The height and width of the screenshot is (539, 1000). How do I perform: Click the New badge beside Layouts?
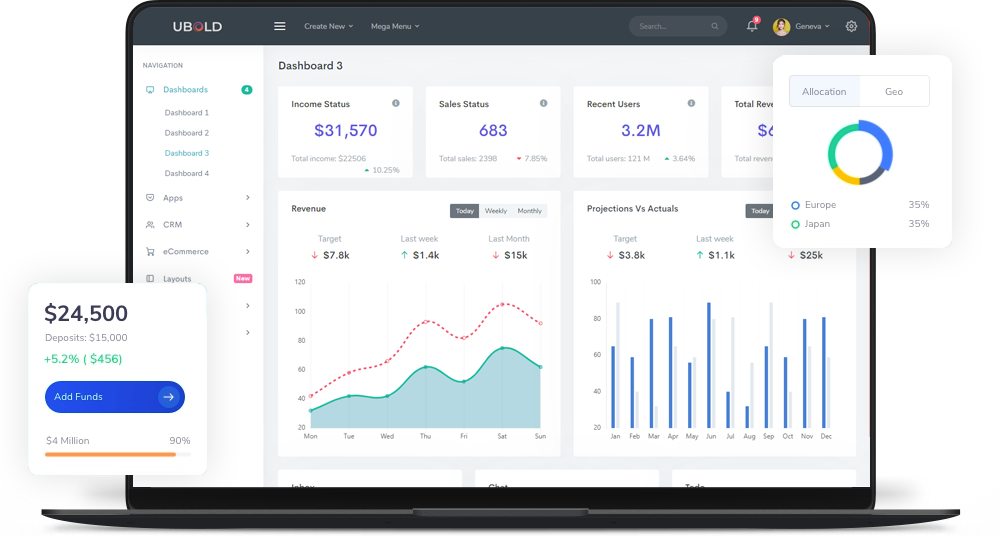[x=243, y=278]
